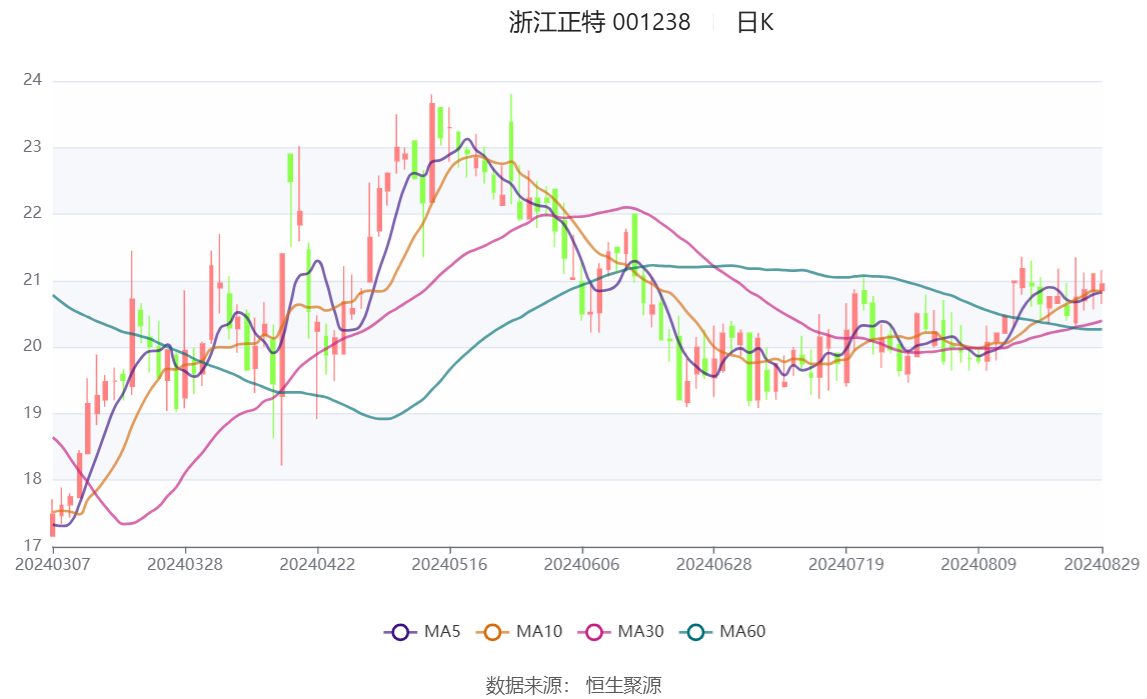Click the 日K label in title

(x=754, y=23)
